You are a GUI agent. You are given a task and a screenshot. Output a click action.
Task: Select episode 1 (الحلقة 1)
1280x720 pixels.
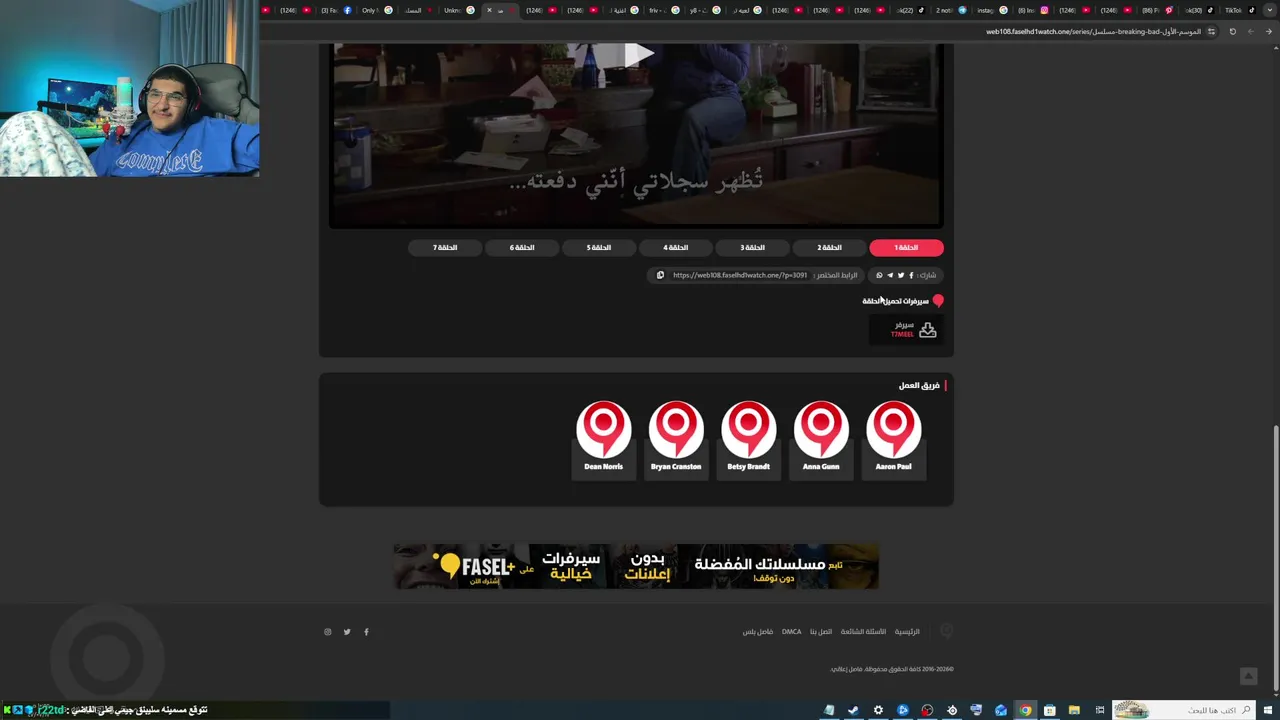click(906, 248)
